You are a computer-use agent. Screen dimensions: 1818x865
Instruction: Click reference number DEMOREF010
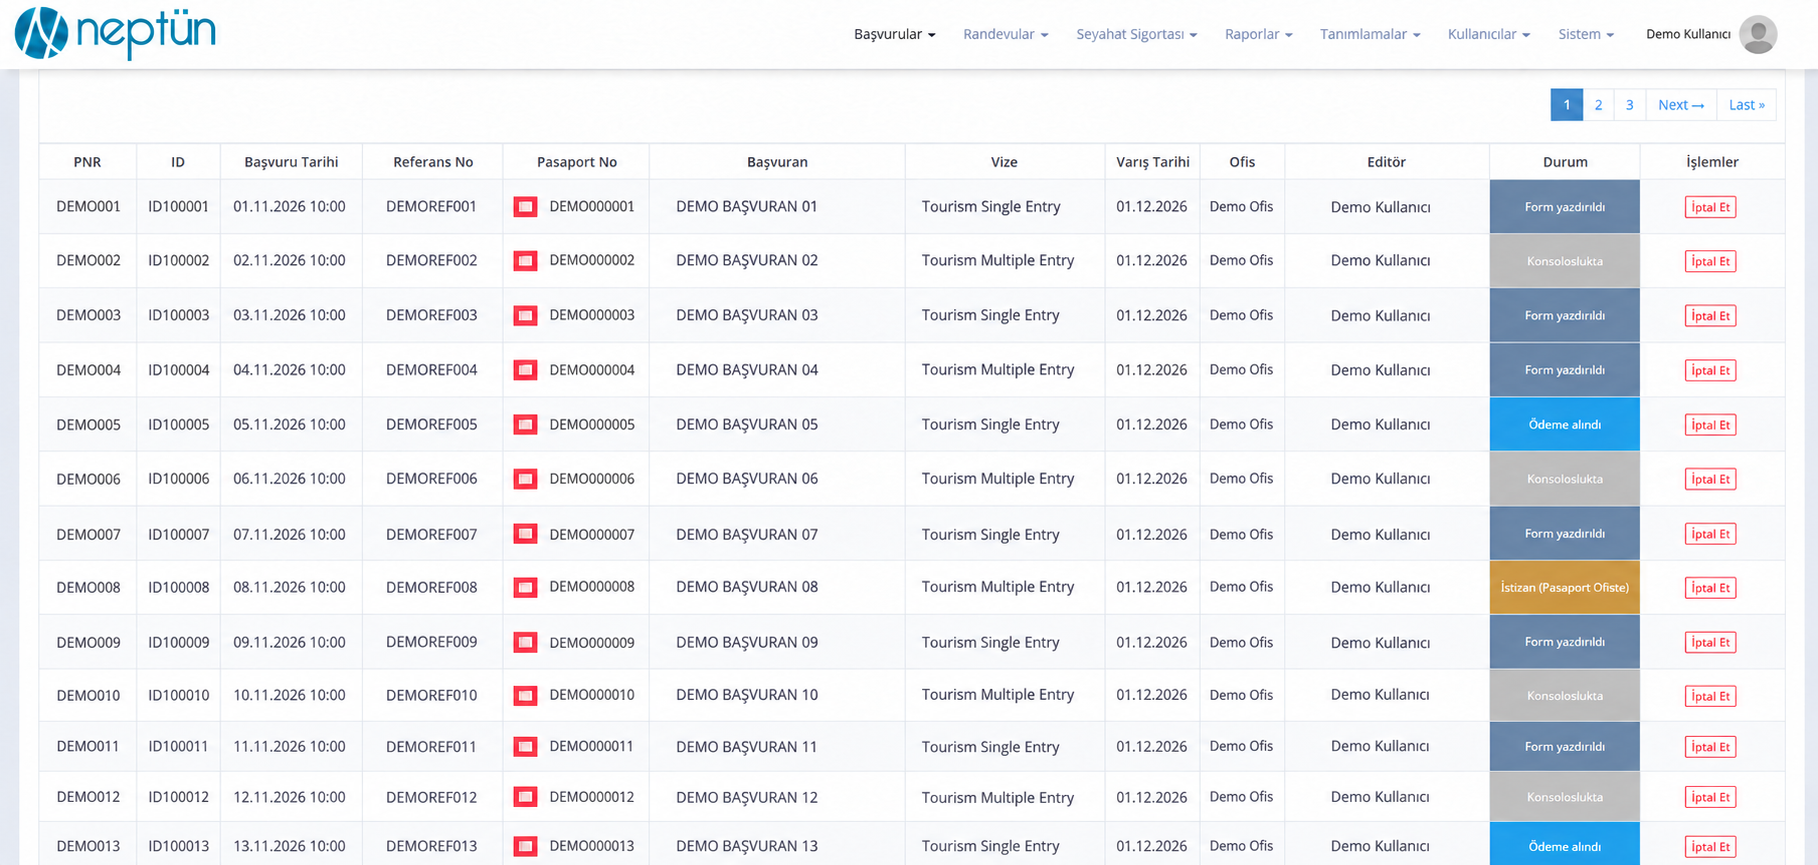pos(432,695)
